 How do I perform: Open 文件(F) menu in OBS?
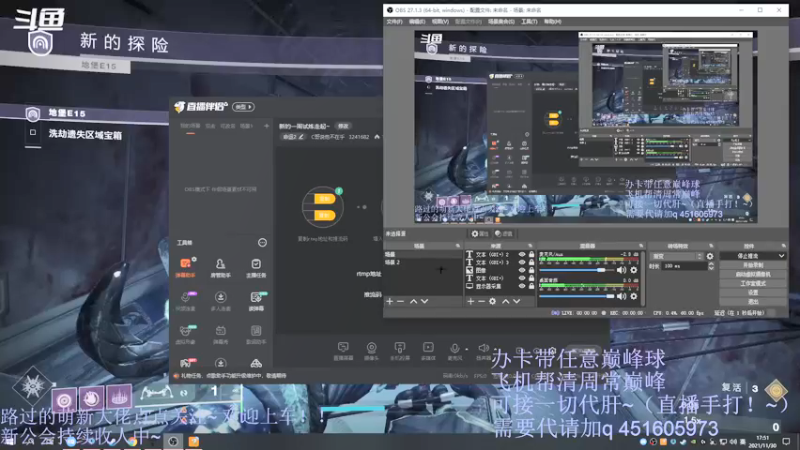click(394, 21)
